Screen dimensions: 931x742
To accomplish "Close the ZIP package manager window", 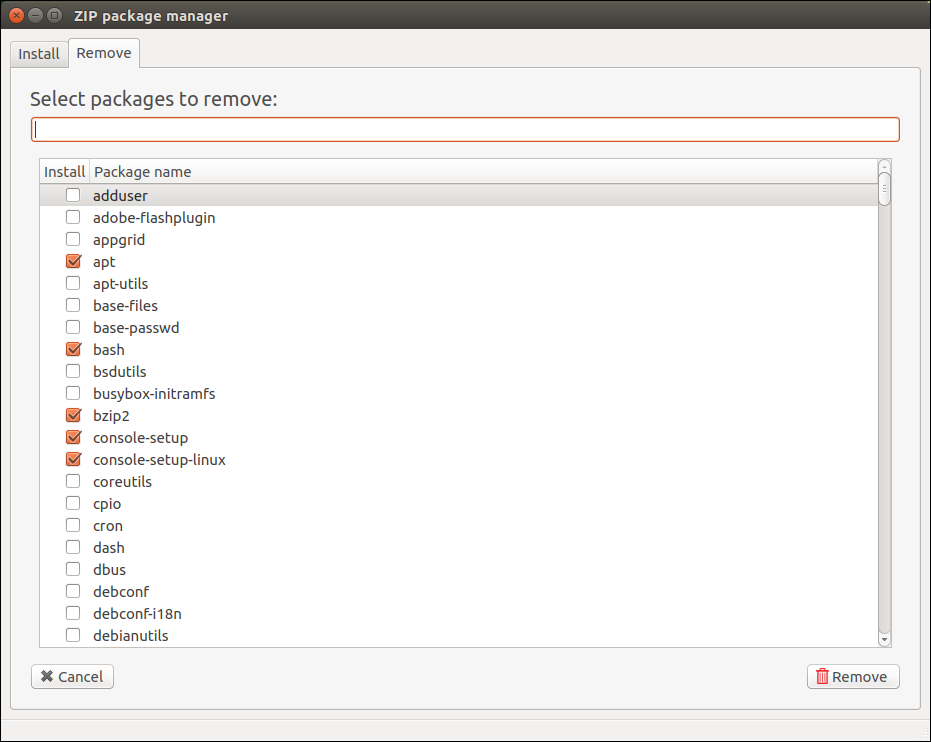I will pyautogui.click(x=16, y=15).
